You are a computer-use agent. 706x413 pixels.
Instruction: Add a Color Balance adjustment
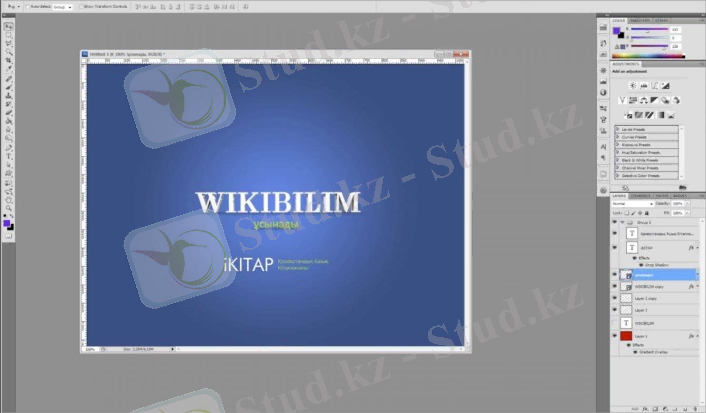click(644, 100)
